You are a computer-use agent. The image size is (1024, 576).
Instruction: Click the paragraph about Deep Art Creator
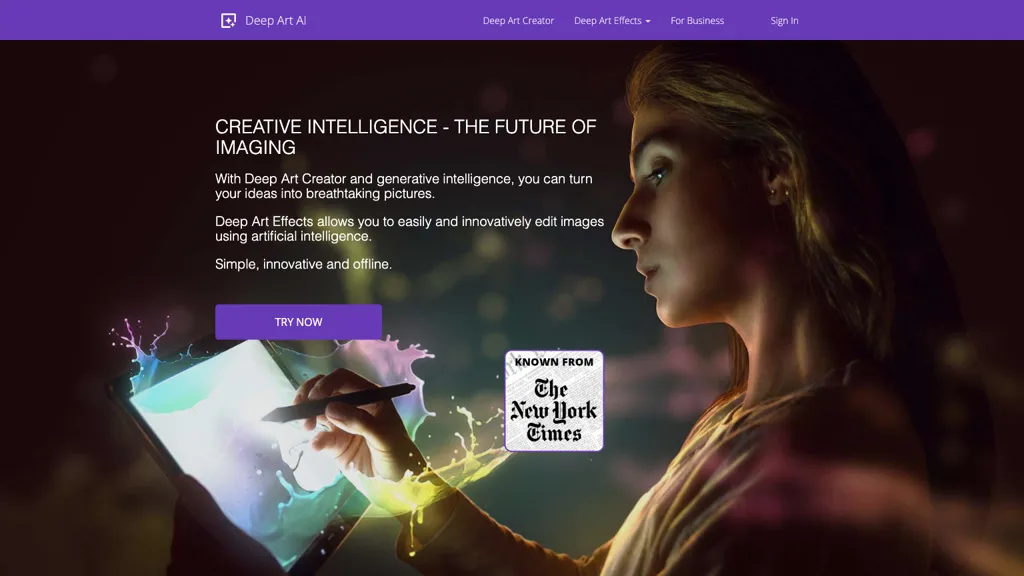coord(404,186)
